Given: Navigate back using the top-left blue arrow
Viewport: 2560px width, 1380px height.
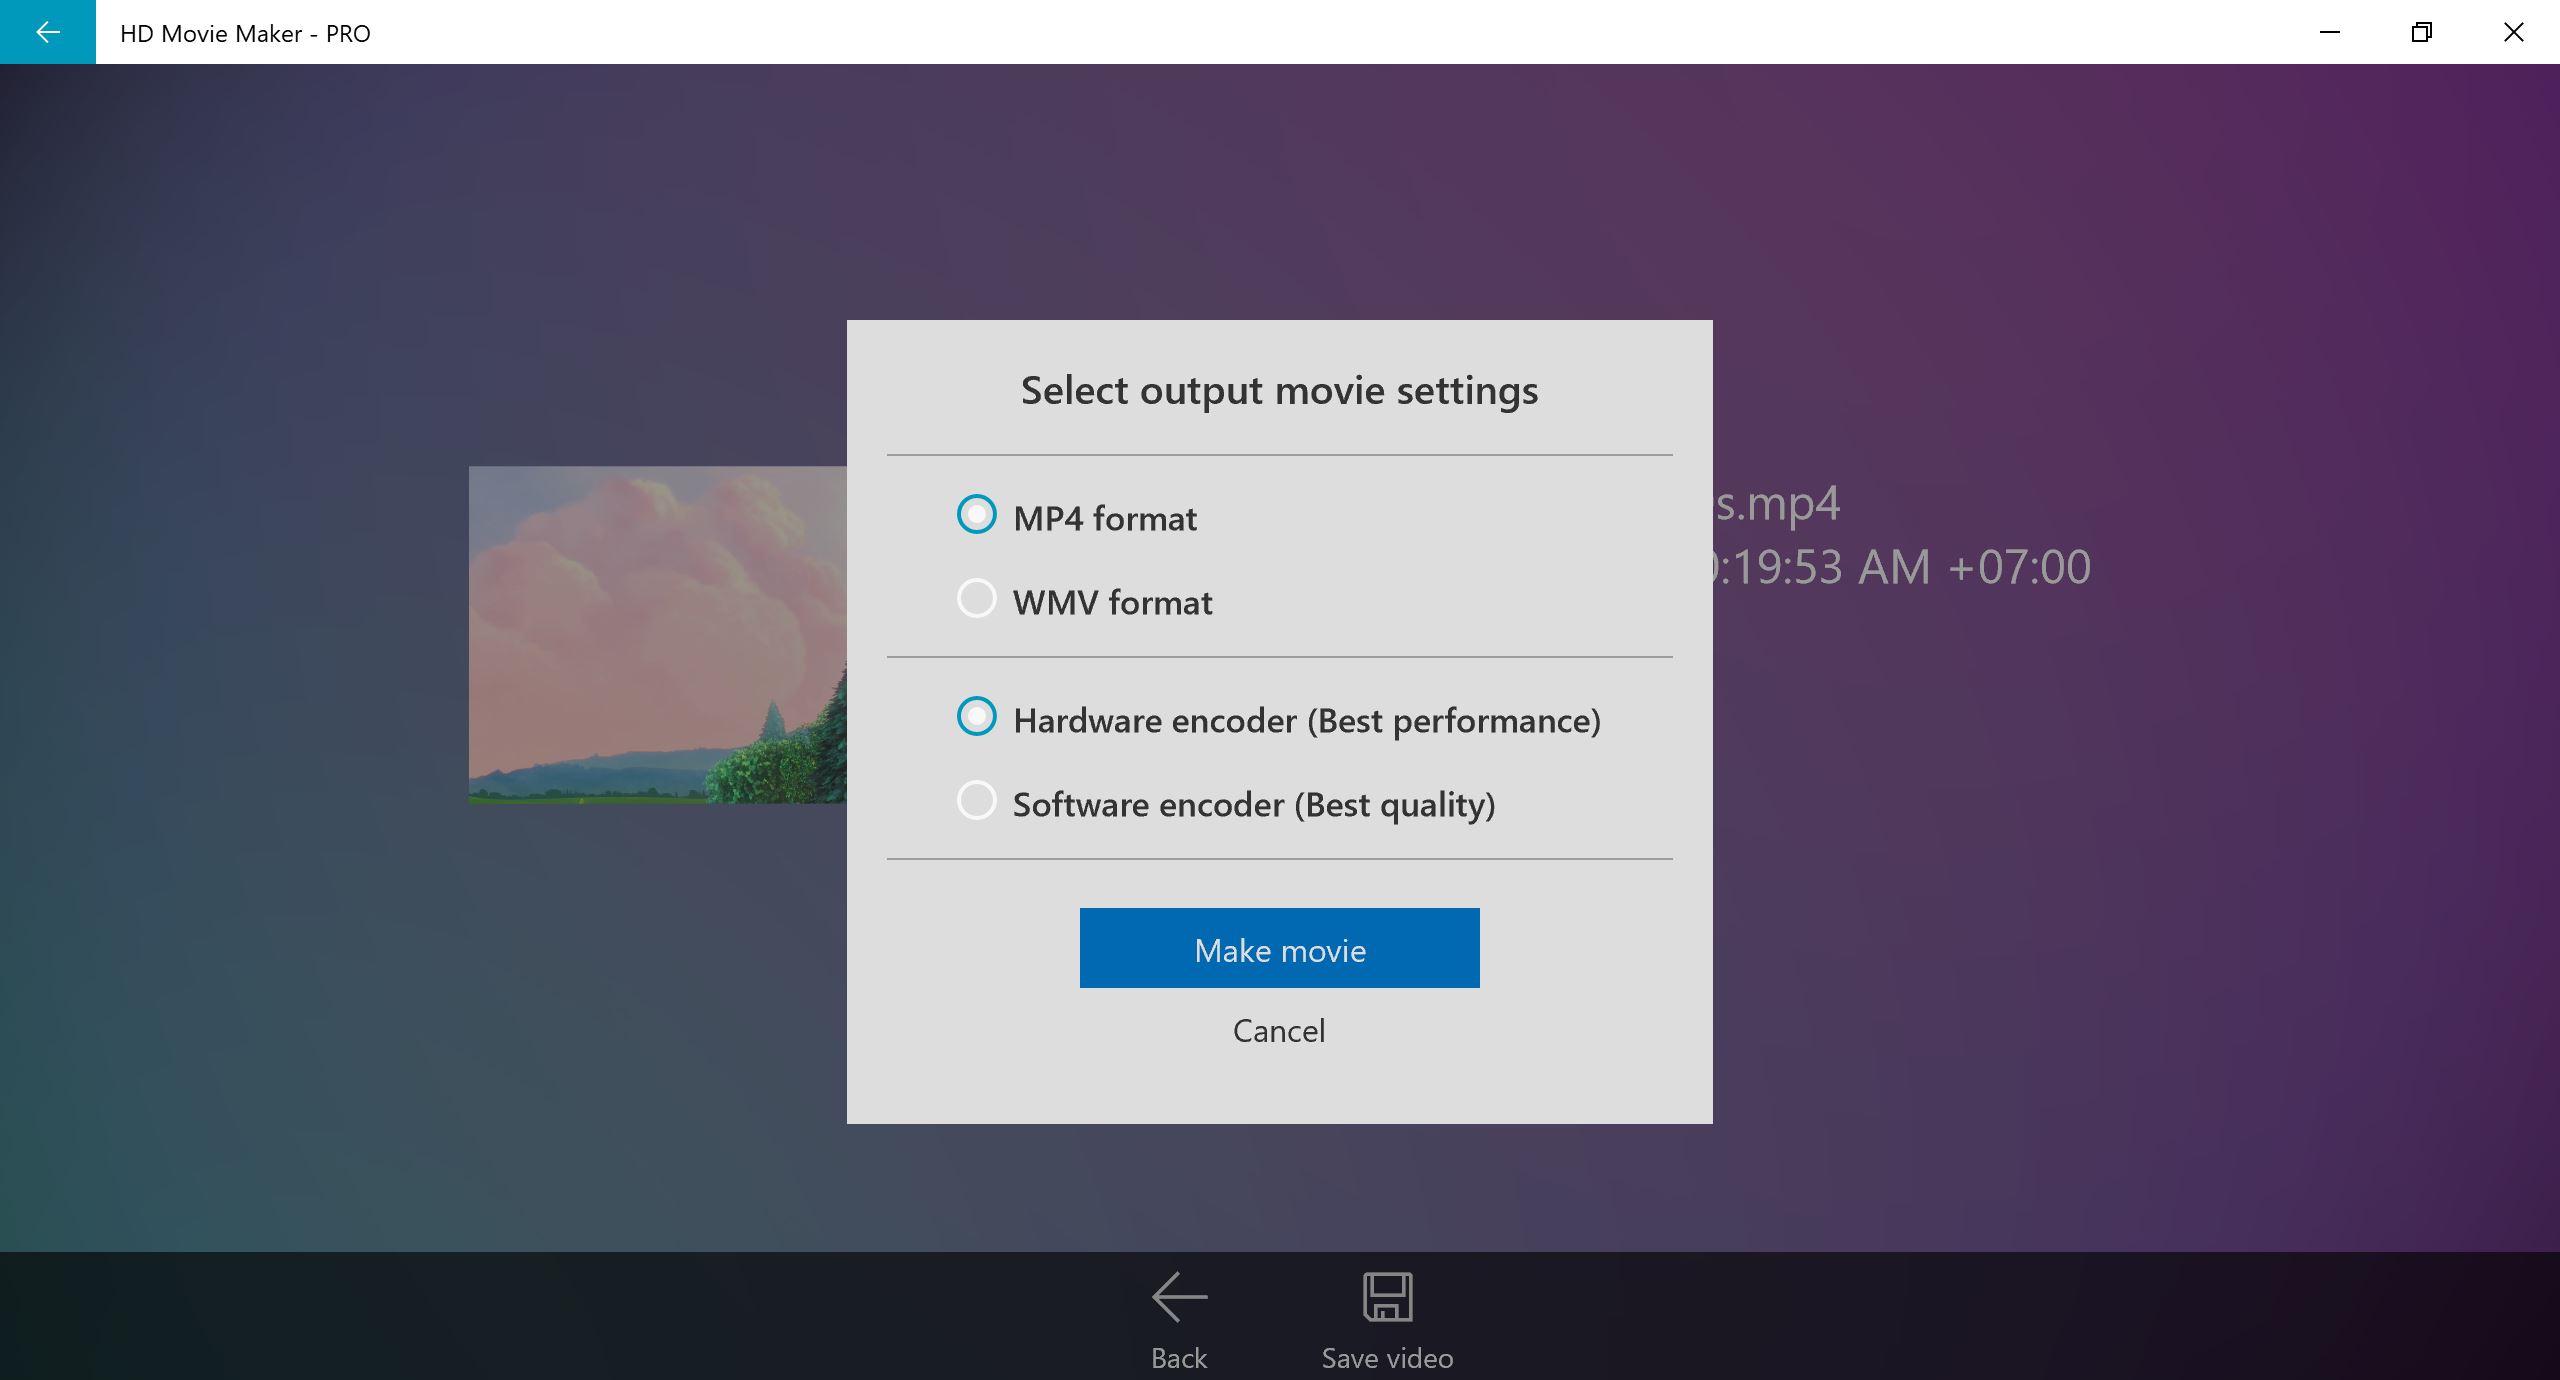Looking at the screenshot, I should click(47, 32).
